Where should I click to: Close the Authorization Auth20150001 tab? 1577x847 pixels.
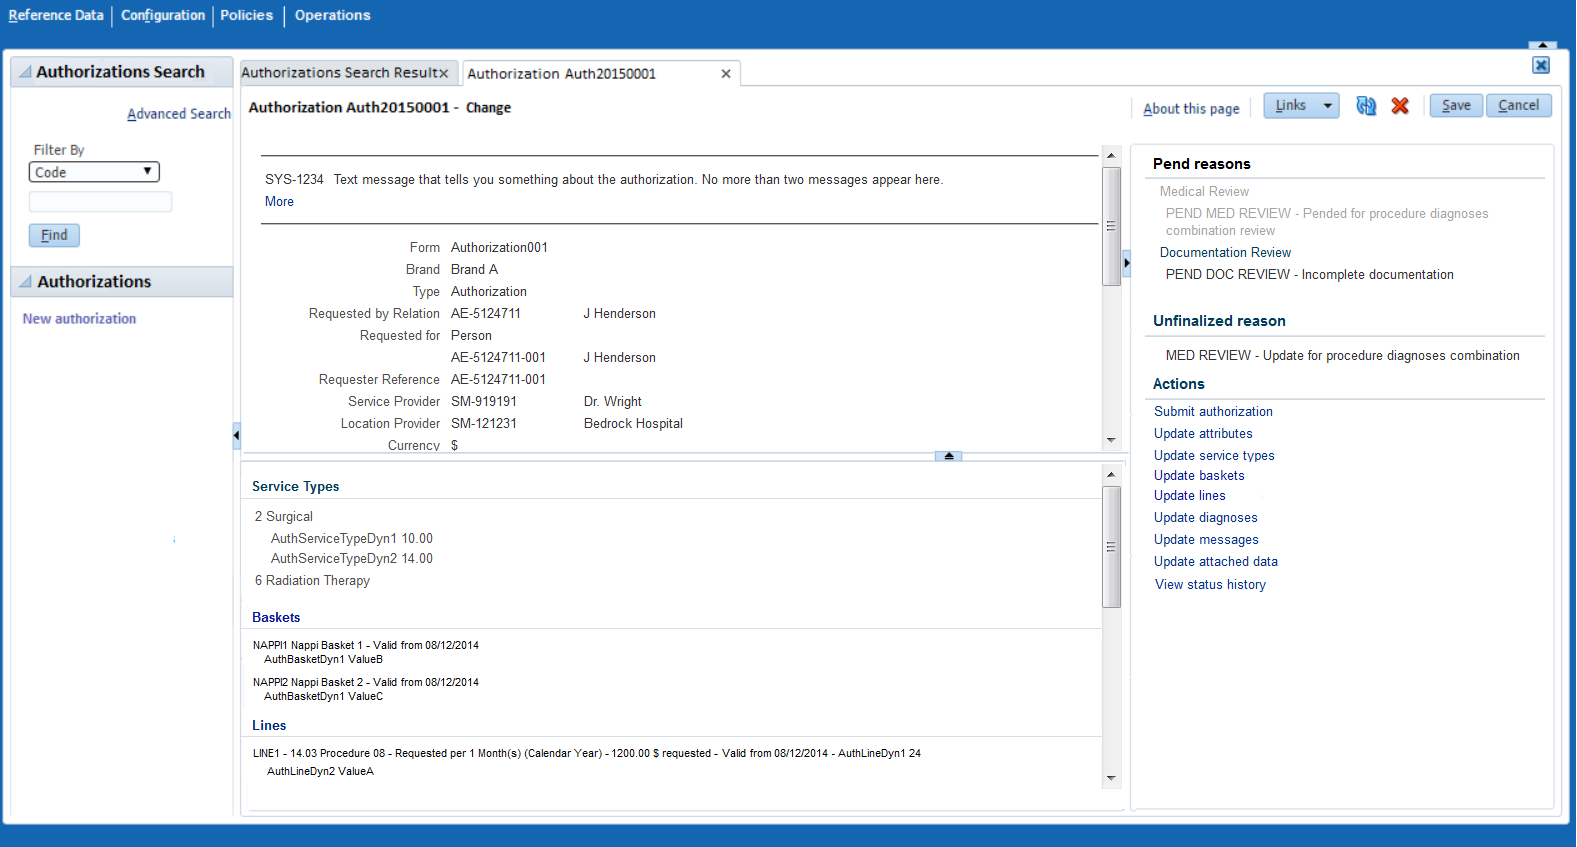[726, 74]
